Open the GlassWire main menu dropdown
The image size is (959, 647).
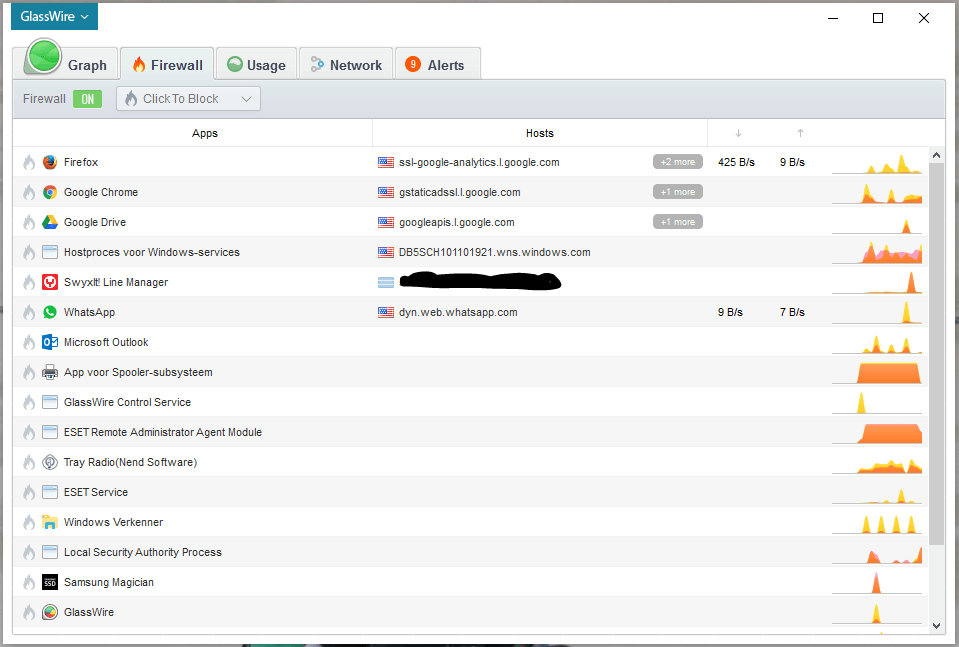point(54,17)
